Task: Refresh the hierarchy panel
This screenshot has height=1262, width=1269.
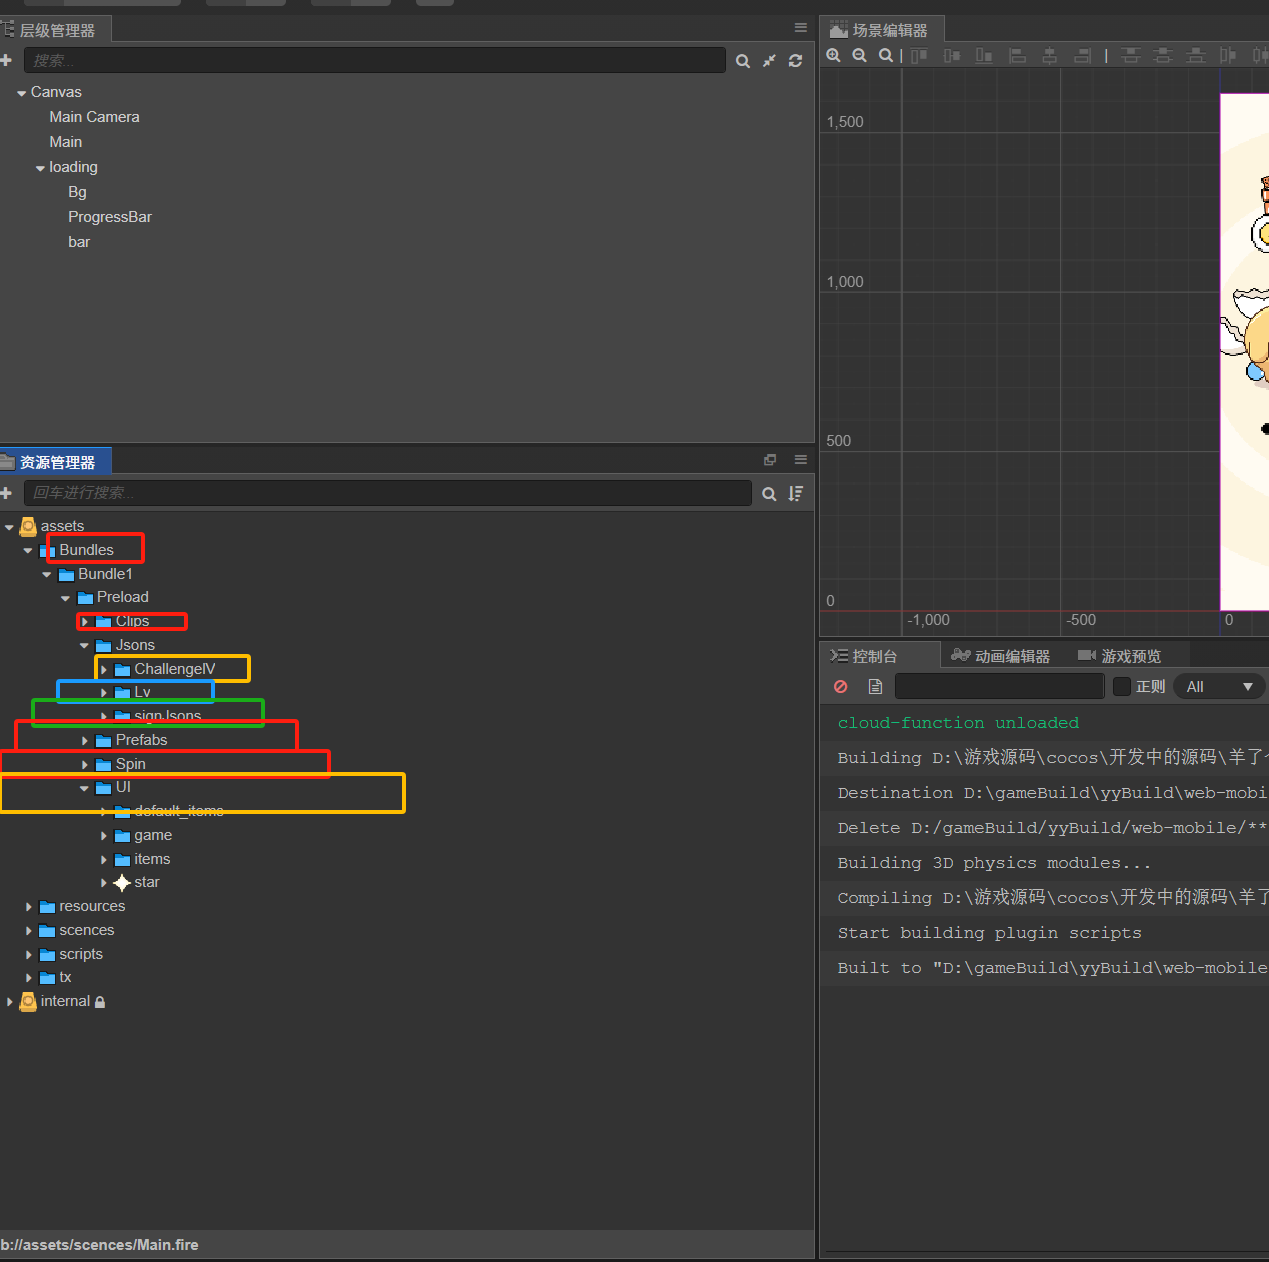Action: [x=795, y=61]
